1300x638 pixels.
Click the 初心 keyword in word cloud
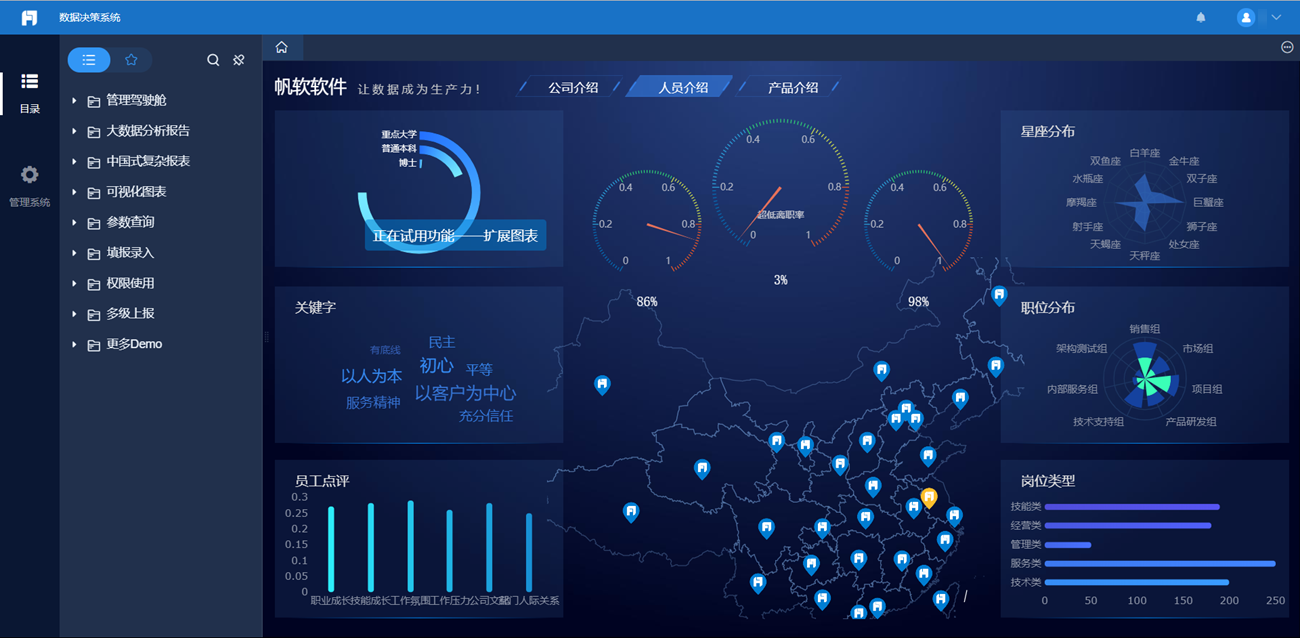pos(436,366)
